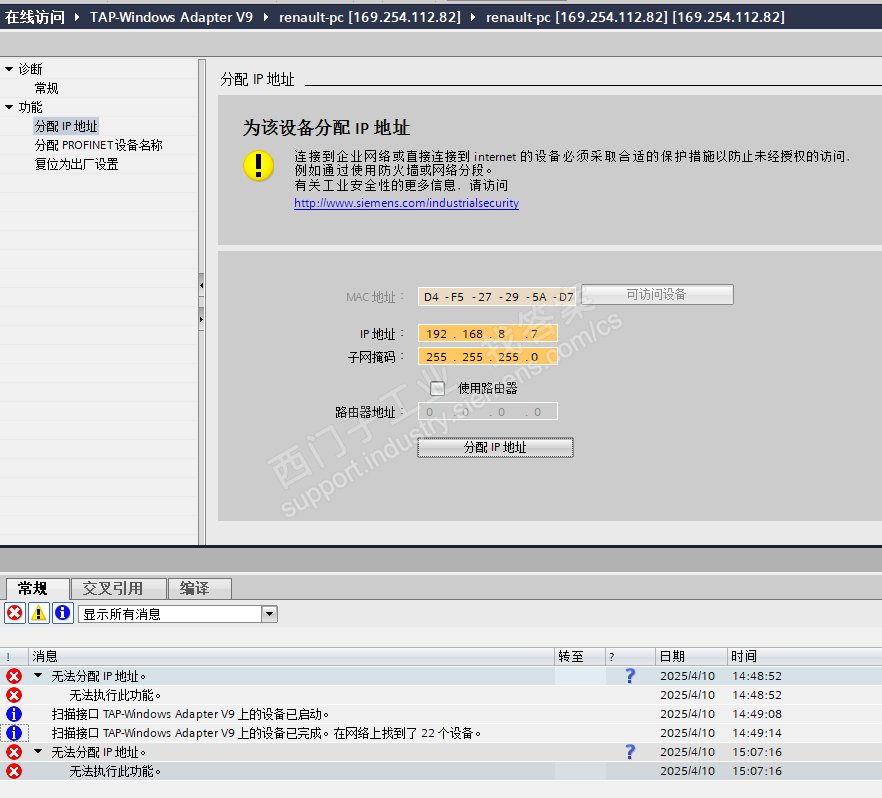Viewport: 882px width, 798px height.
Task: Select the 找到了 22 个设备 message row
Action: [x=441, y=733]
